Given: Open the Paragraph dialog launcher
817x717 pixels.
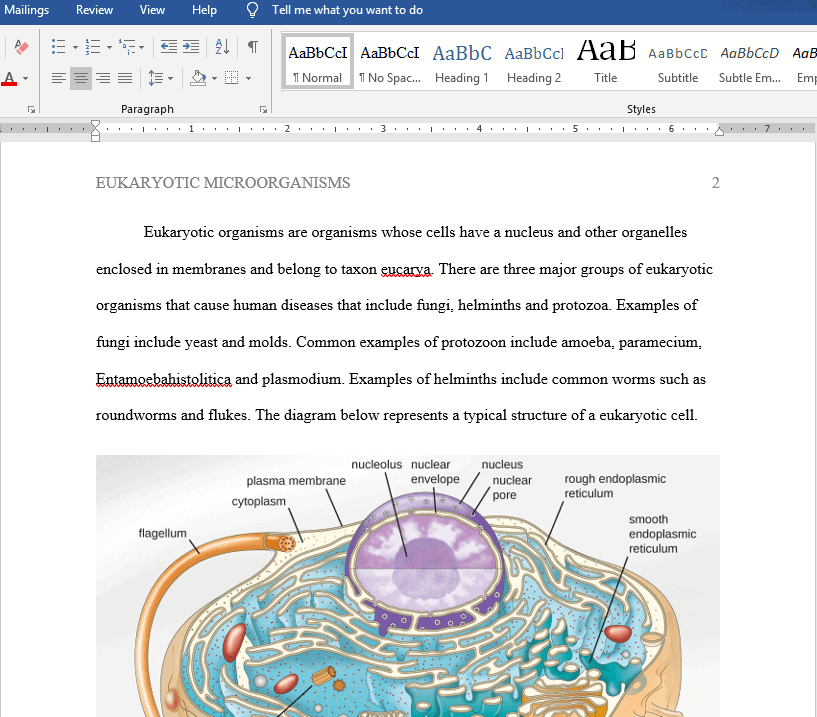Looking at the screenshot, I should coord(263,109).
